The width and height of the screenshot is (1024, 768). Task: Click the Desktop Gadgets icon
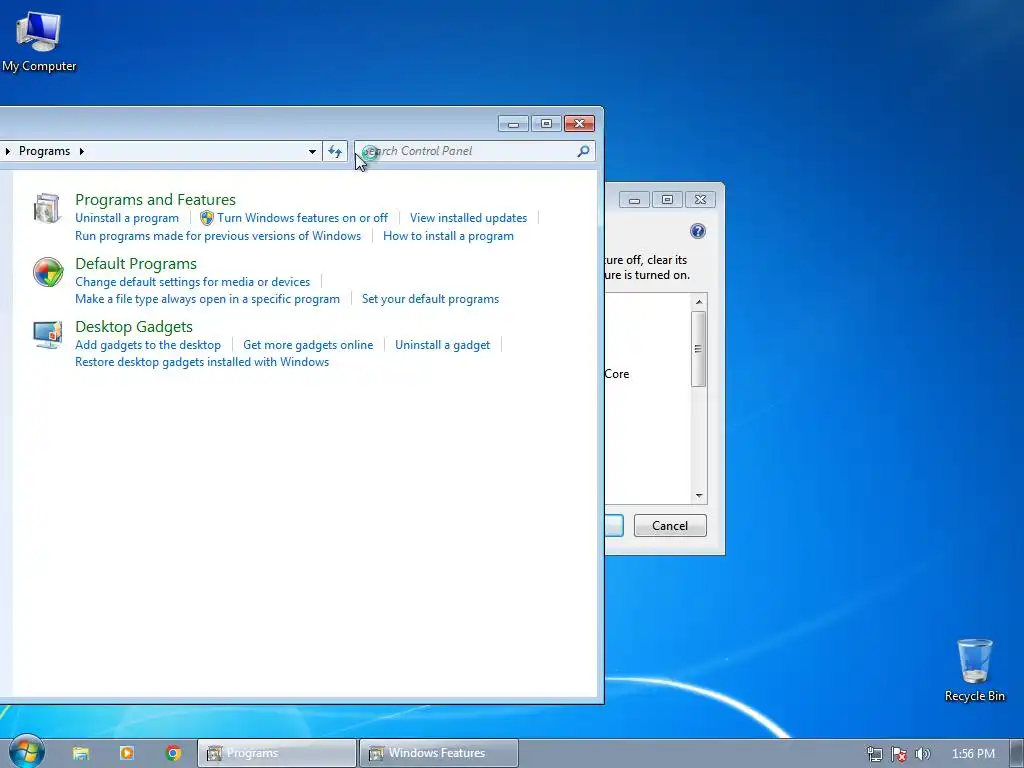point(48,335)
